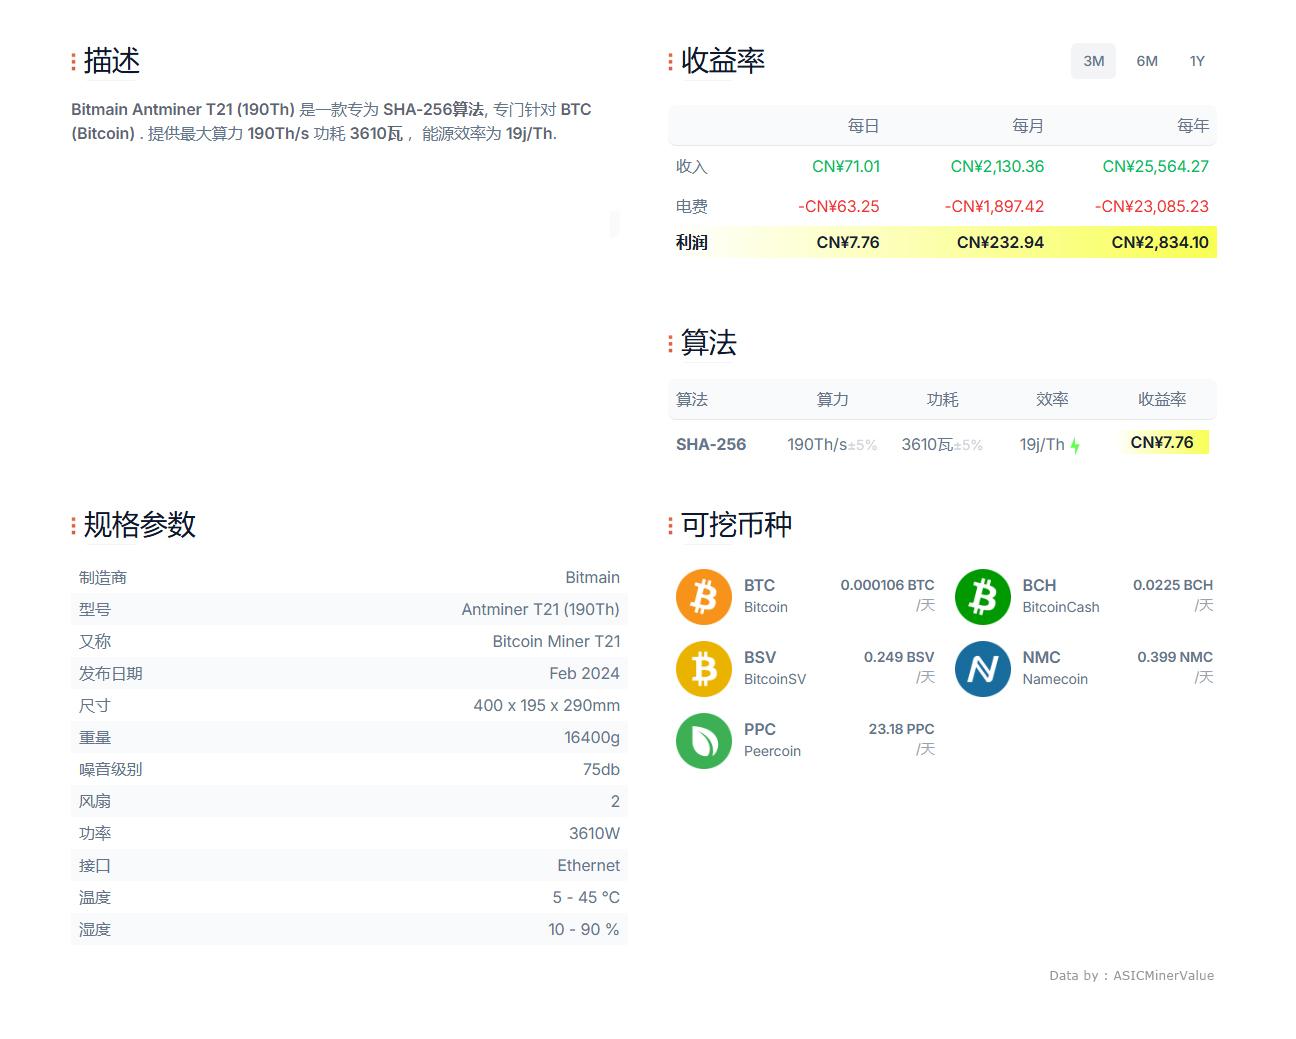The width and height of the screenshot is (1296, 1039).
Task: Click the 算力 column header
Action: (832, 400)
